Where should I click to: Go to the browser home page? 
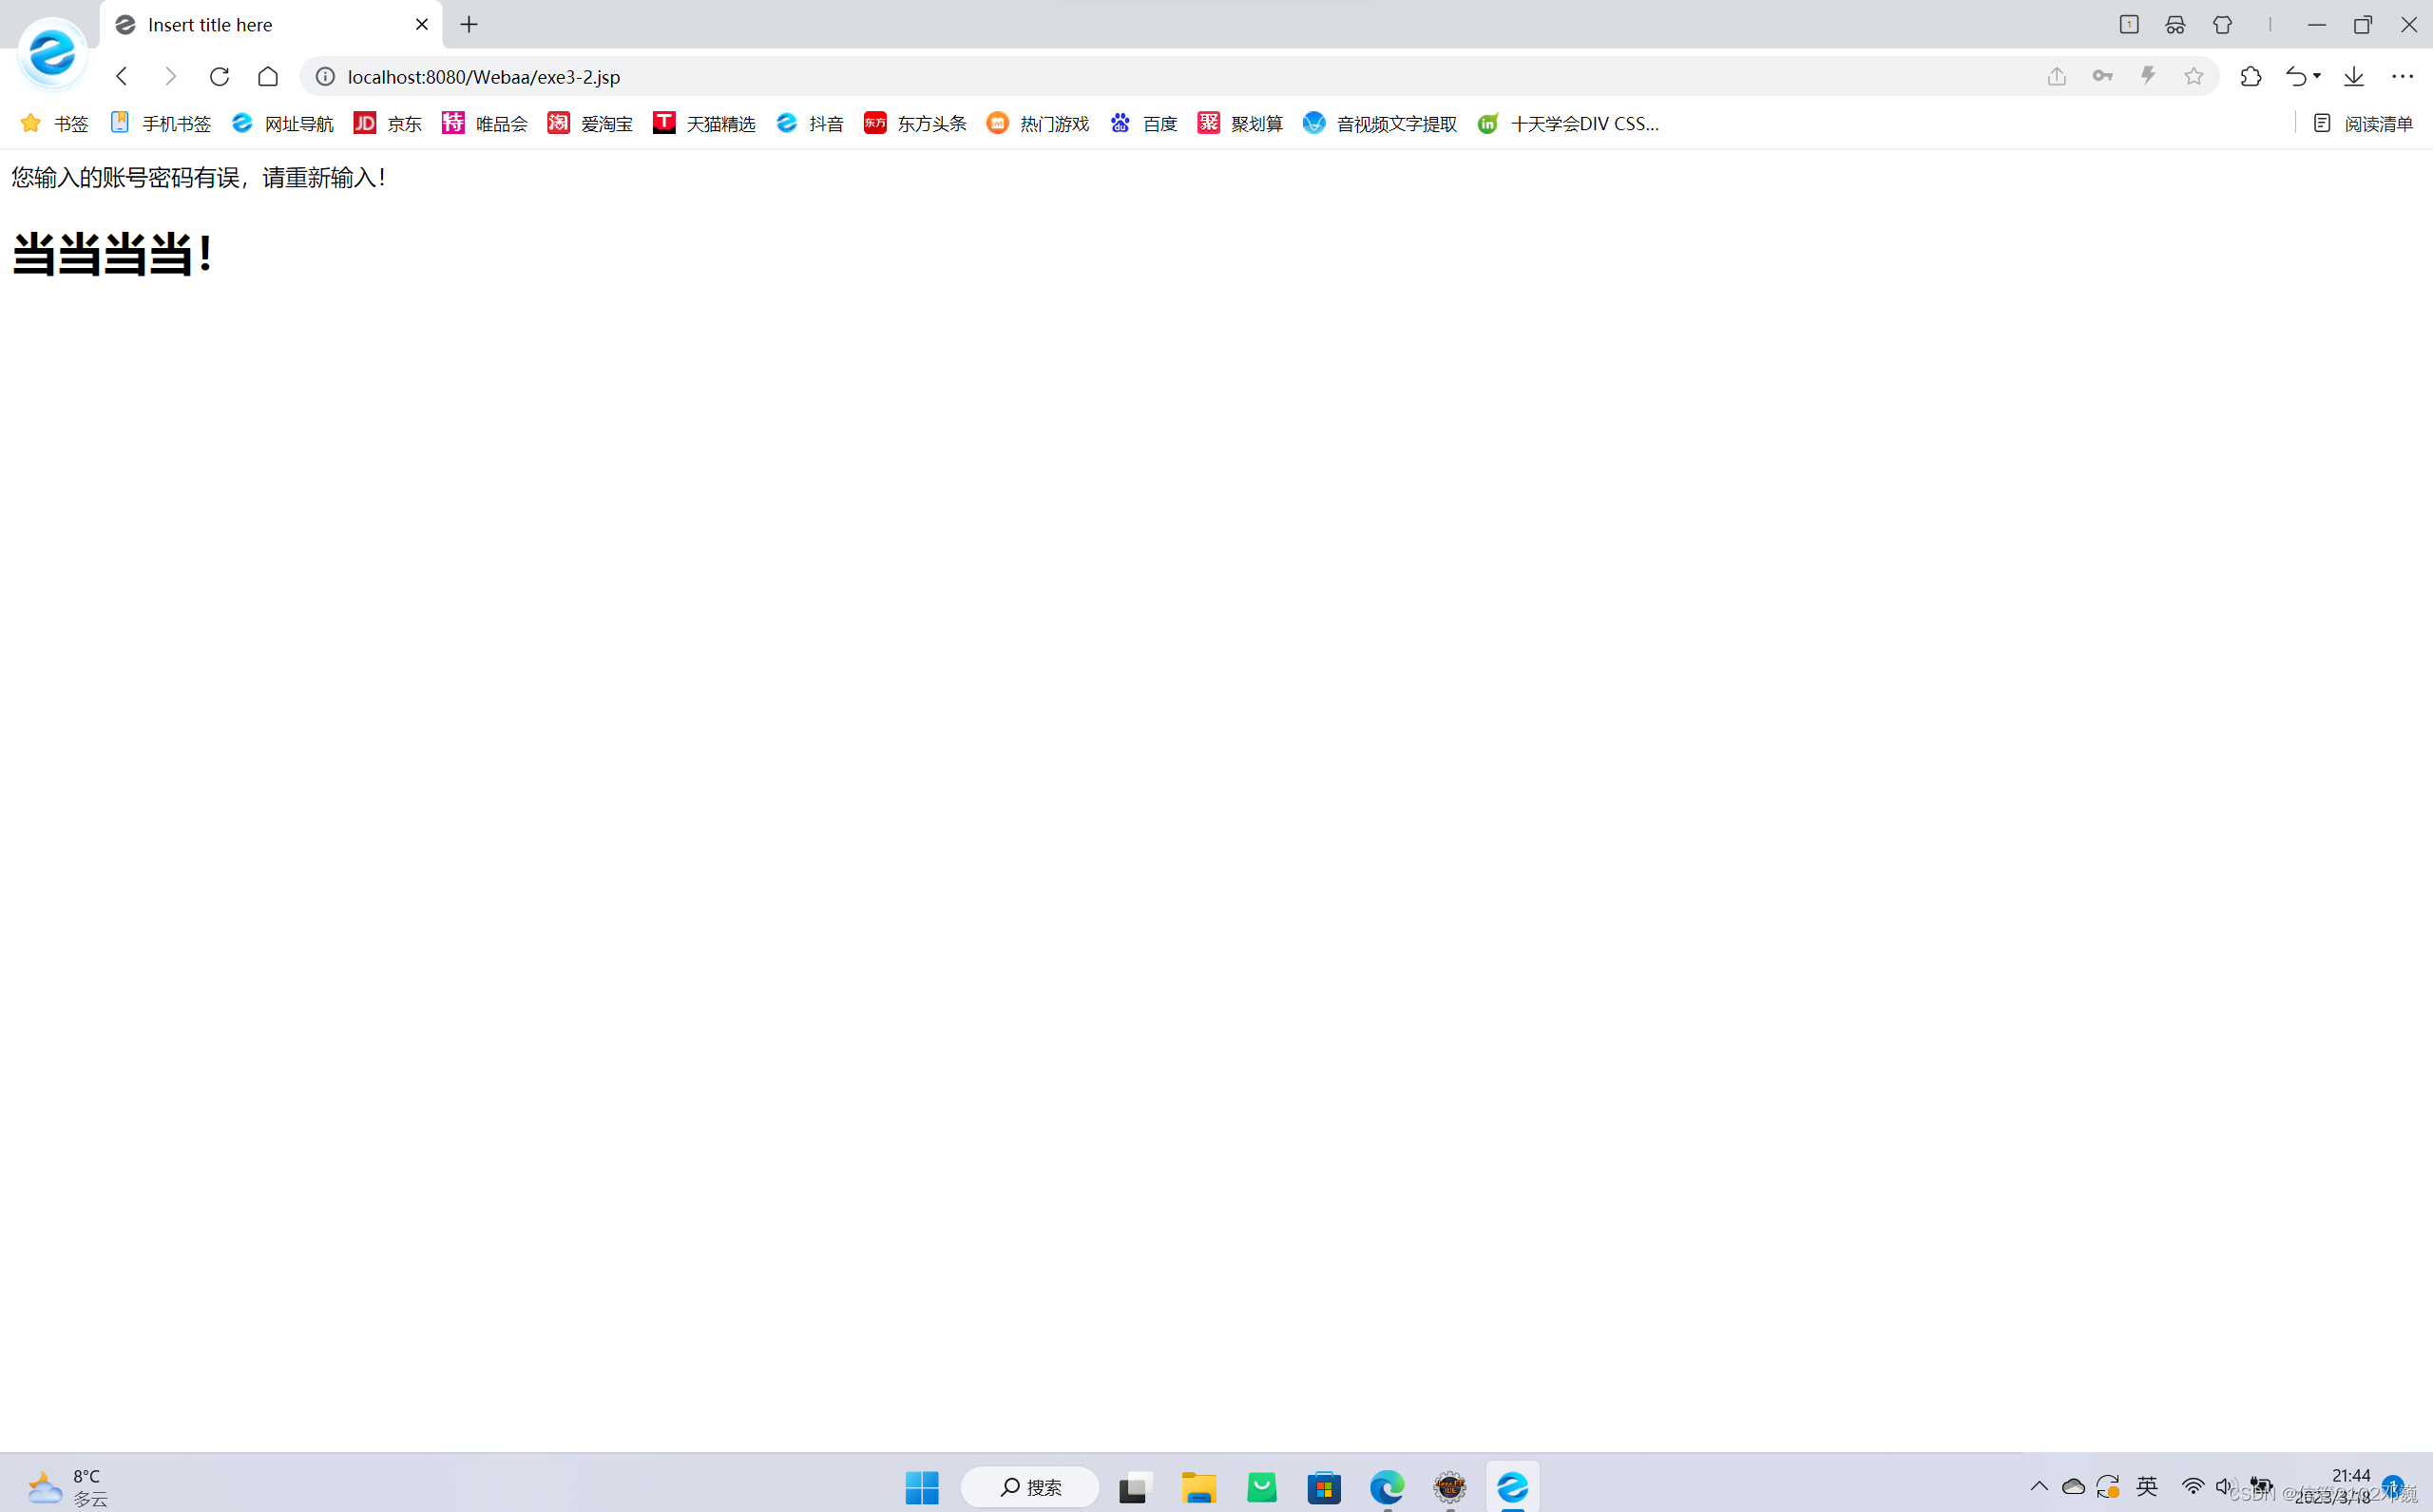pyautogui.click(x=268, y=77)
